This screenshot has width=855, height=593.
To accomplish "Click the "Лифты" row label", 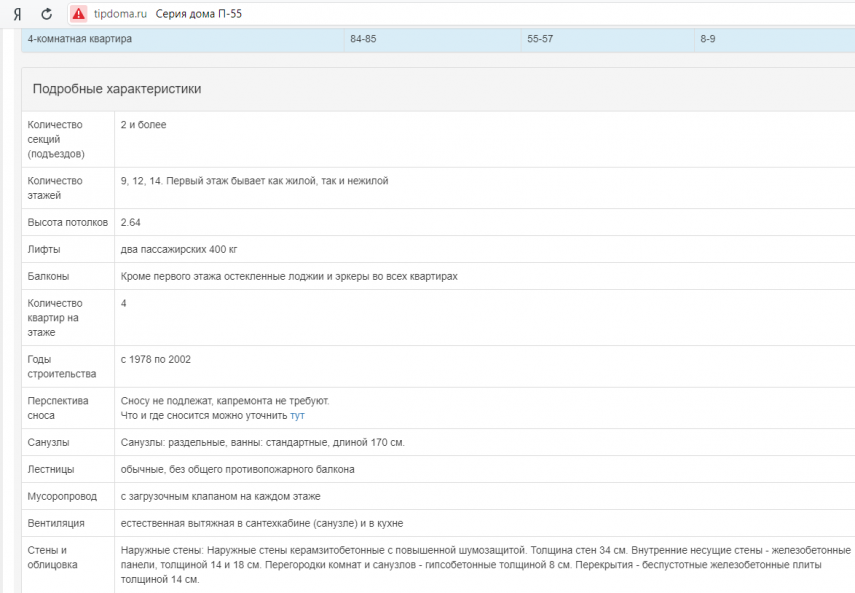I will pyautogui.click(x=45, y=249).
